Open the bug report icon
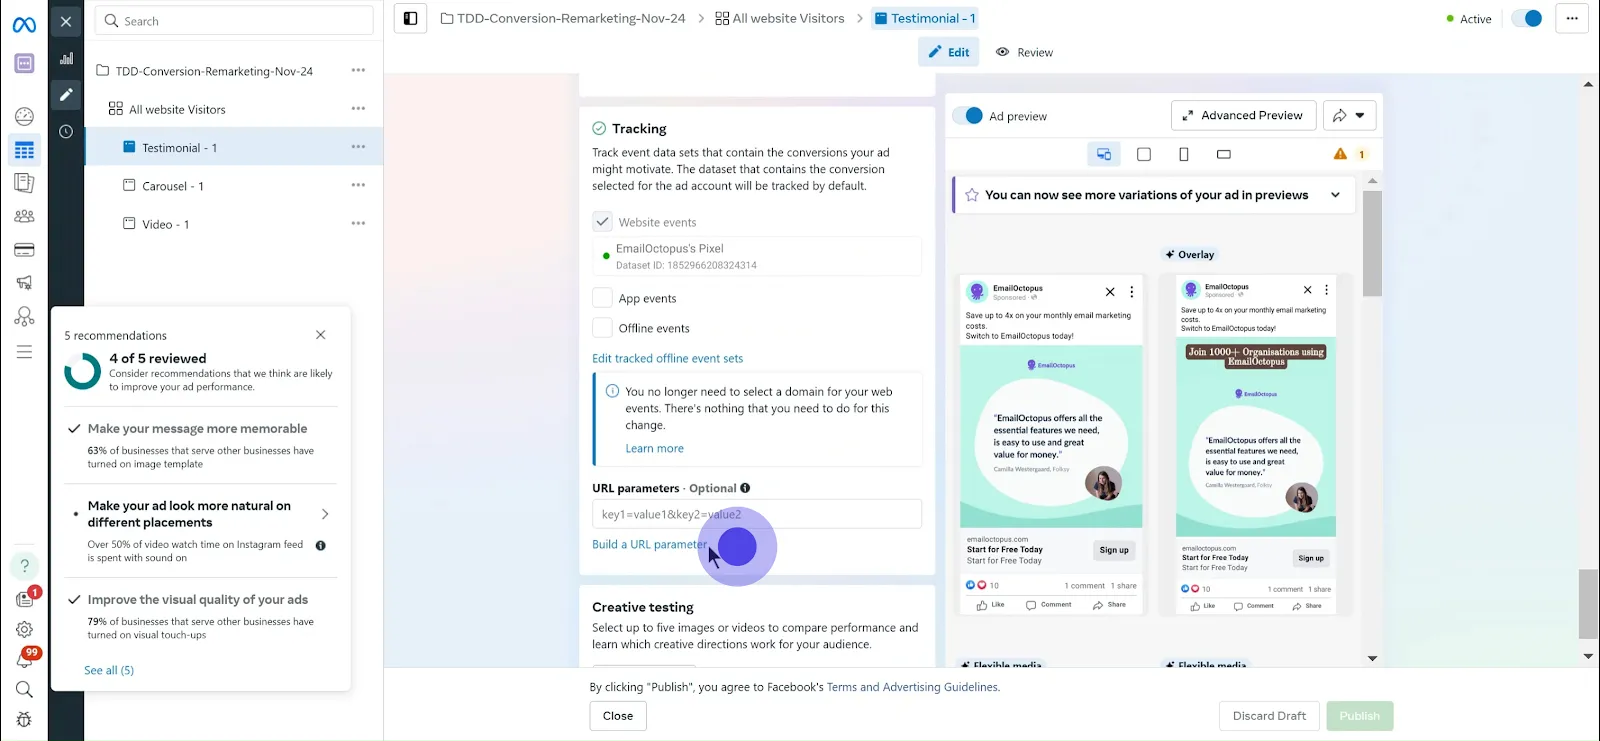The height and width of the screenshot is (741, 1600). (x=24, y=720)
